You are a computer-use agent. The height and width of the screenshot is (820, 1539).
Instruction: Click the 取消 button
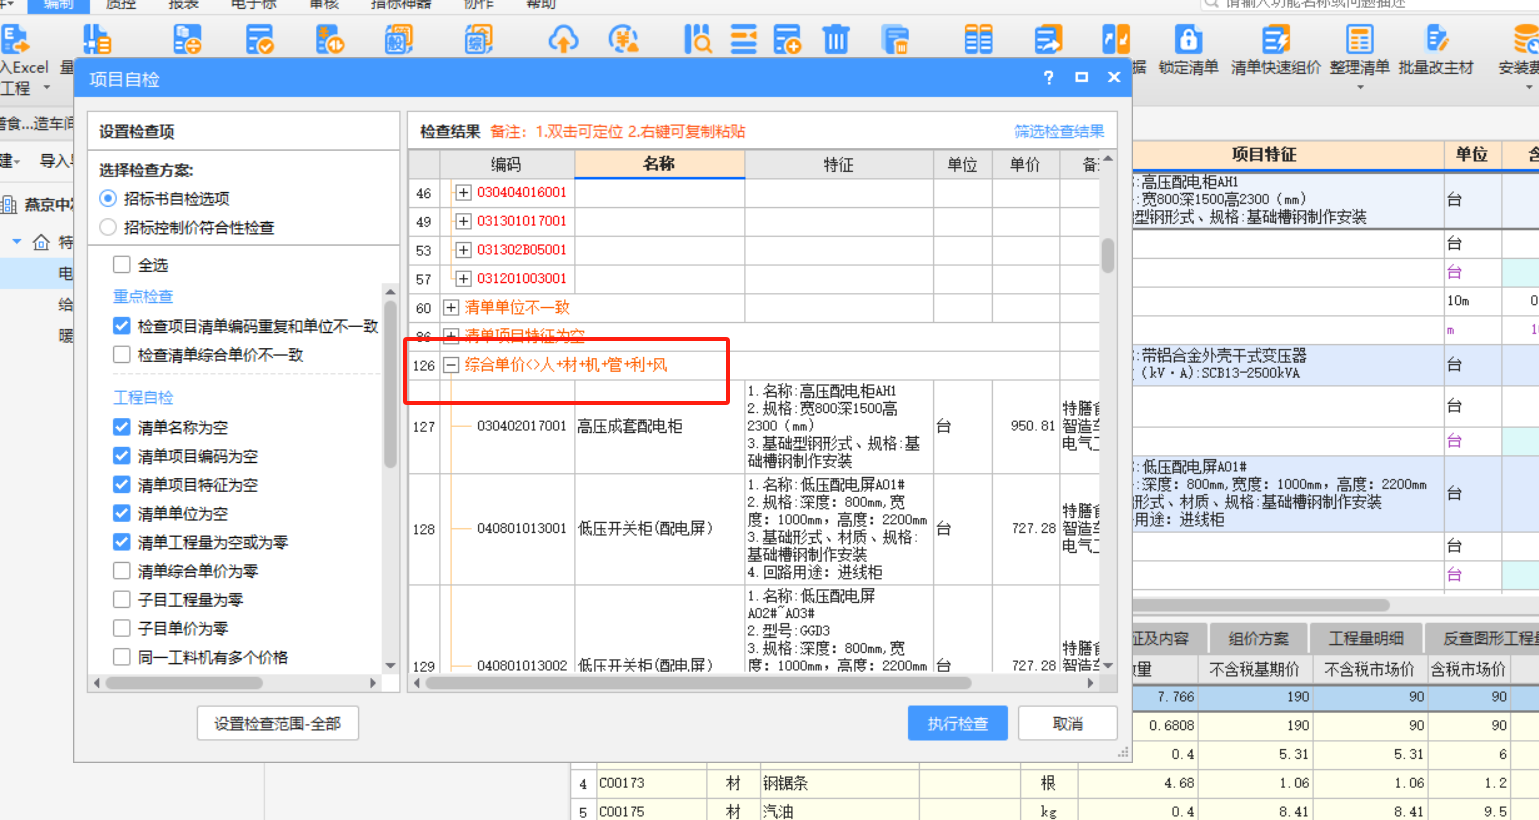[x=1068, y=723]
